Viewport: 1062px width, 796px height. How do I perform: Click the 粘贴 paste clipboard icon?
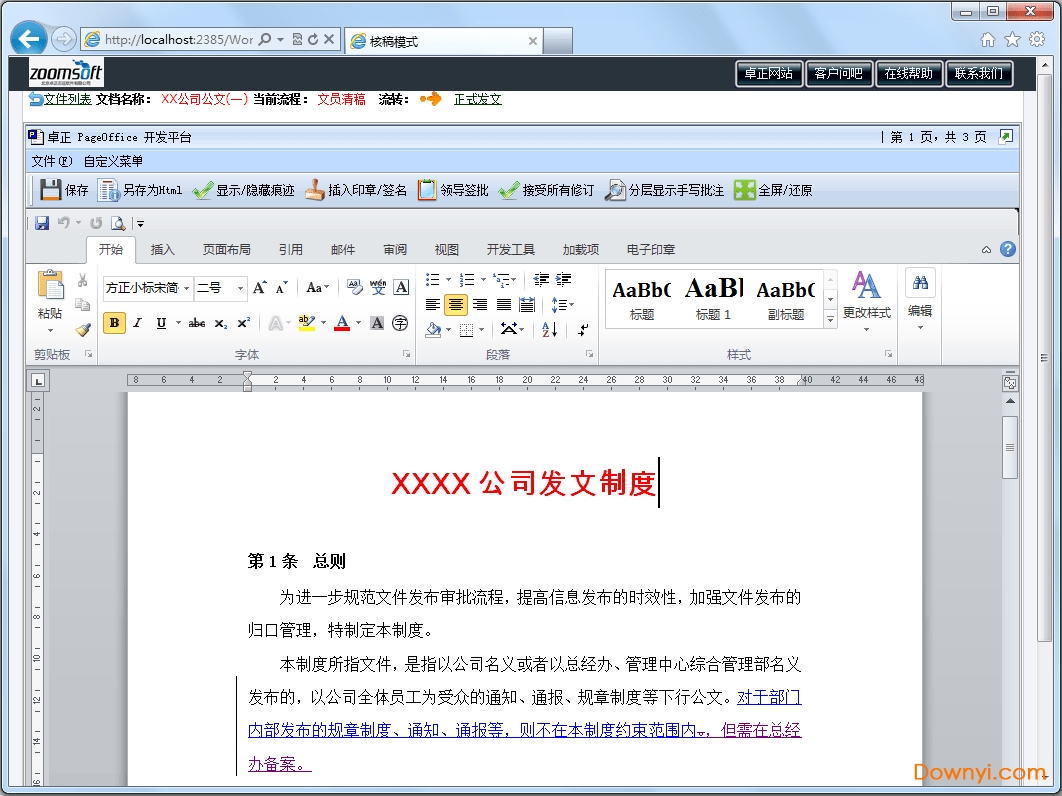pos(50,286)
